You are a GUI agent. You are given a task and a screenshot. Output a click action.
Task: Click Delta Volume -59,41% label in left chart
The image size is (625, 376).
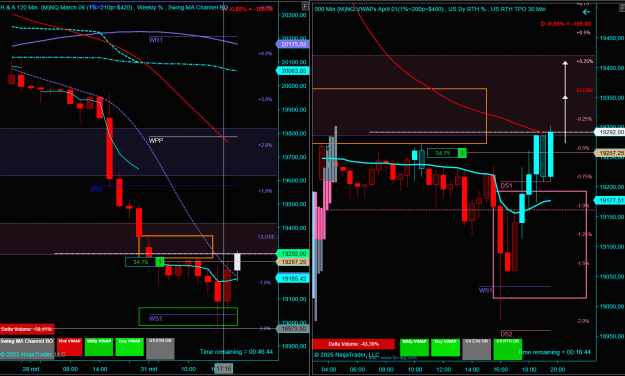[x=27, y=329]
